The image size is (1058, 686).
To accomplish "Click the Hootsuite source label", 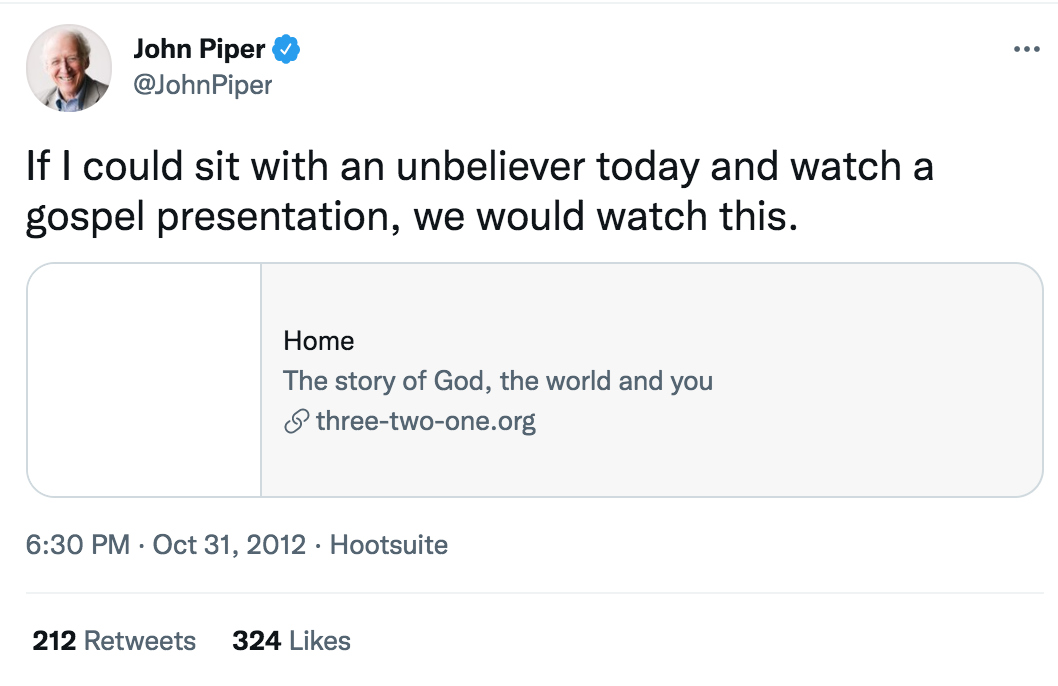I will click(x=389, y=544).
